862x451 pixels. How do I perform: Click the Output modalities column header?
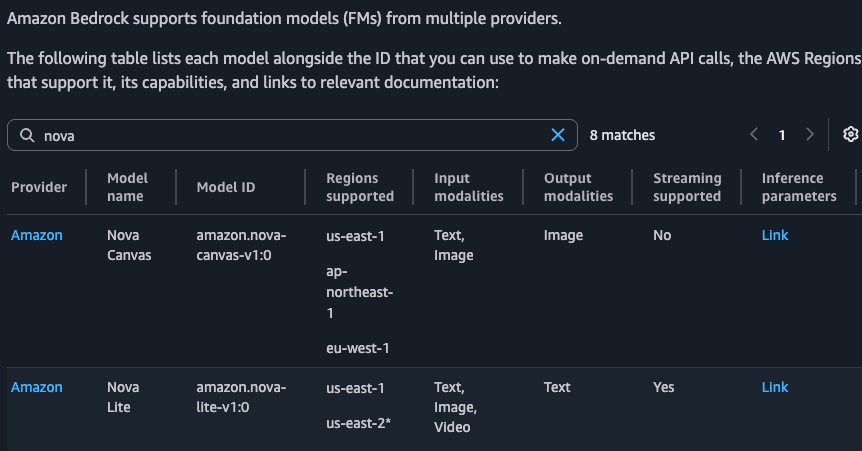[x=578, y=187]
